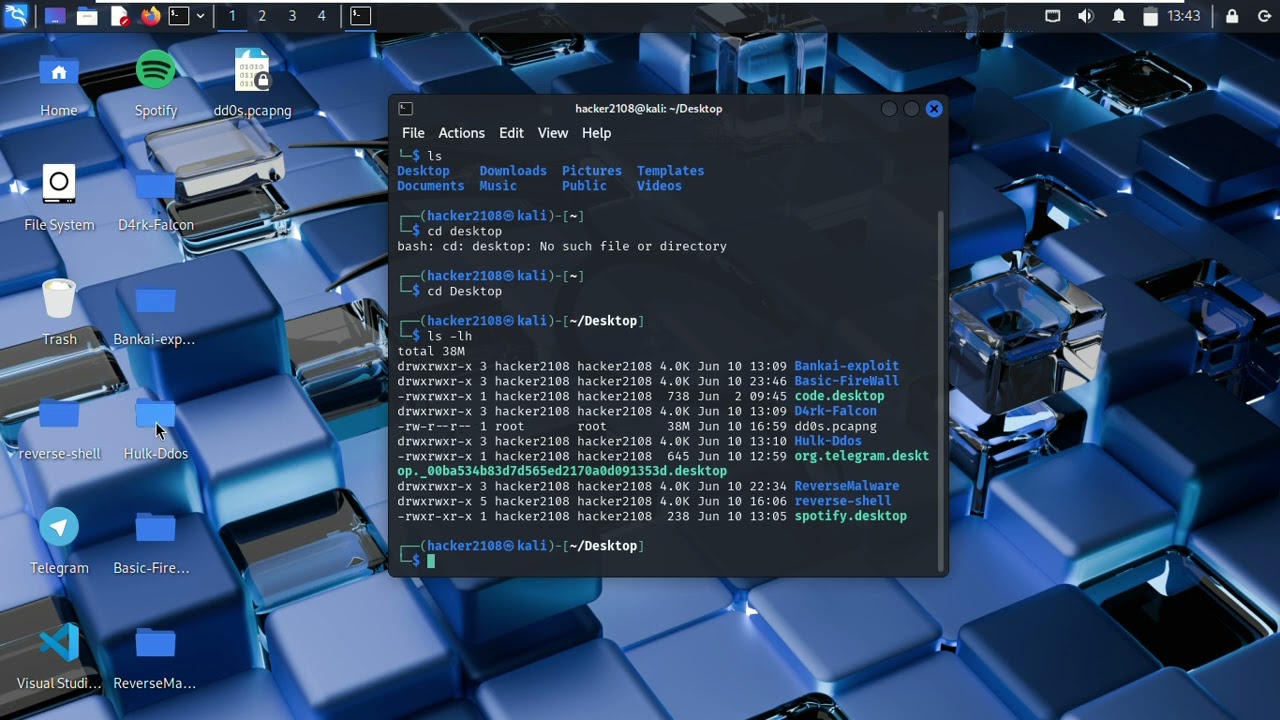This screenshot has width=1280, height=720.
Task: Click 'dd0s.pcapng' in the terminal listing
Action: point(835,426)
